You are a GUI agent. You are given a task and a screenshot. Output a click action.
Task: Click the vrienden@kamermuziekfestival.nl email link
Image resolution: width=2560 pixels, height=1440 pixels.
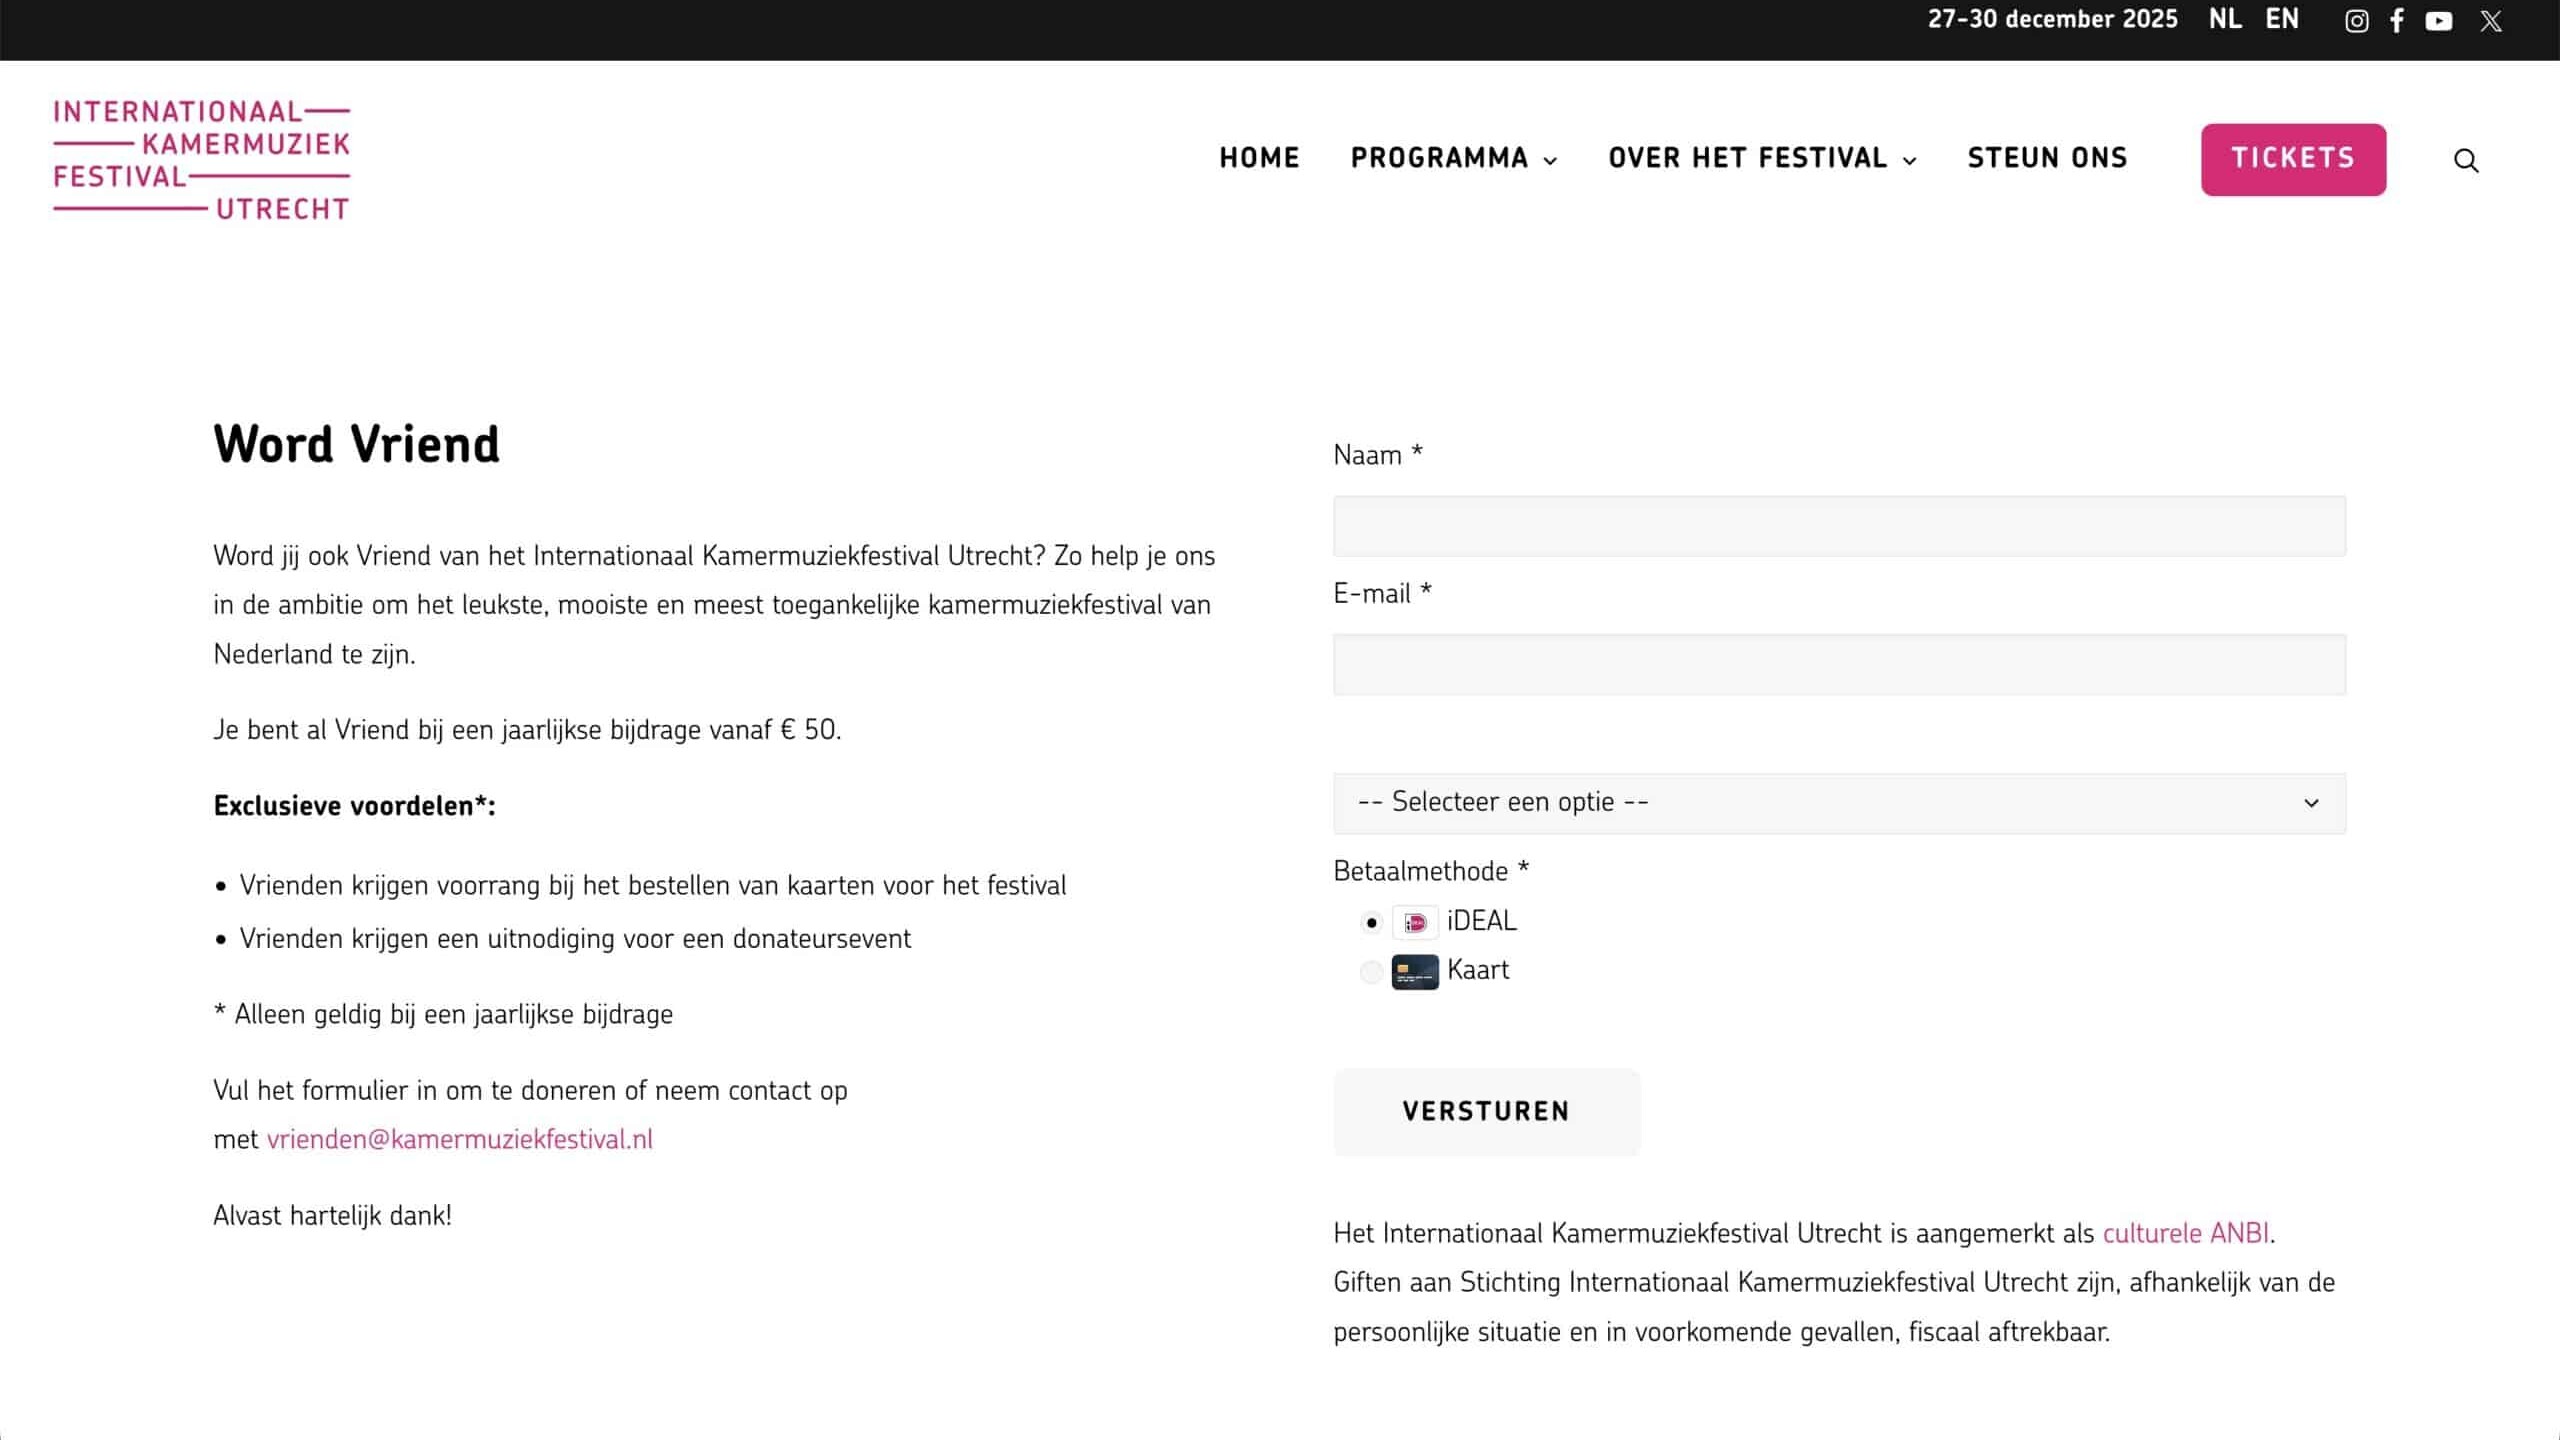click(x=459, y=1140)
